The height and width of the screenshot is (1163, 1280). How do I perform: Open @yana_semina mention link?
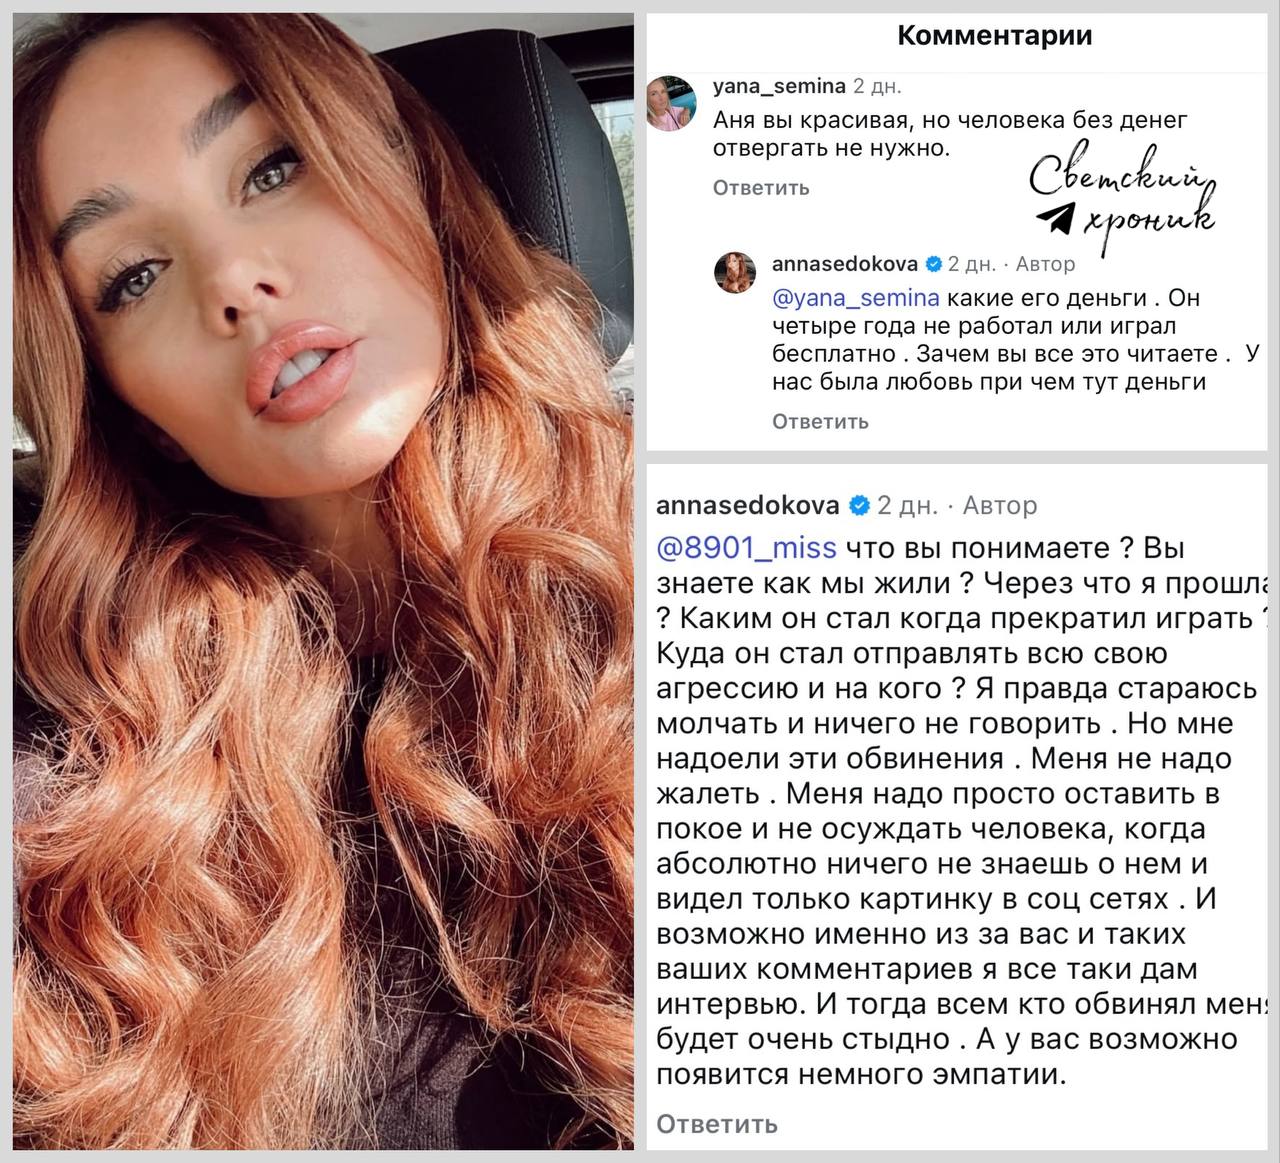(856, 298)
